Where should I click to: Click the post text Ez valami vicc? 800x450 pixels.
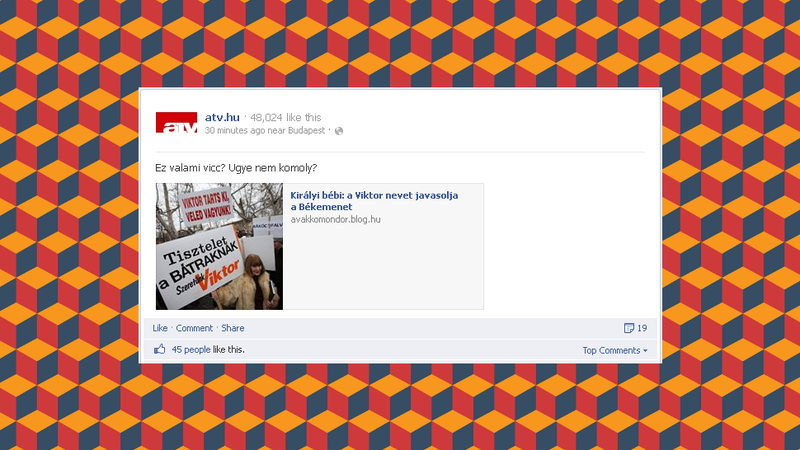pyautogui.click(x=236, y=168)
